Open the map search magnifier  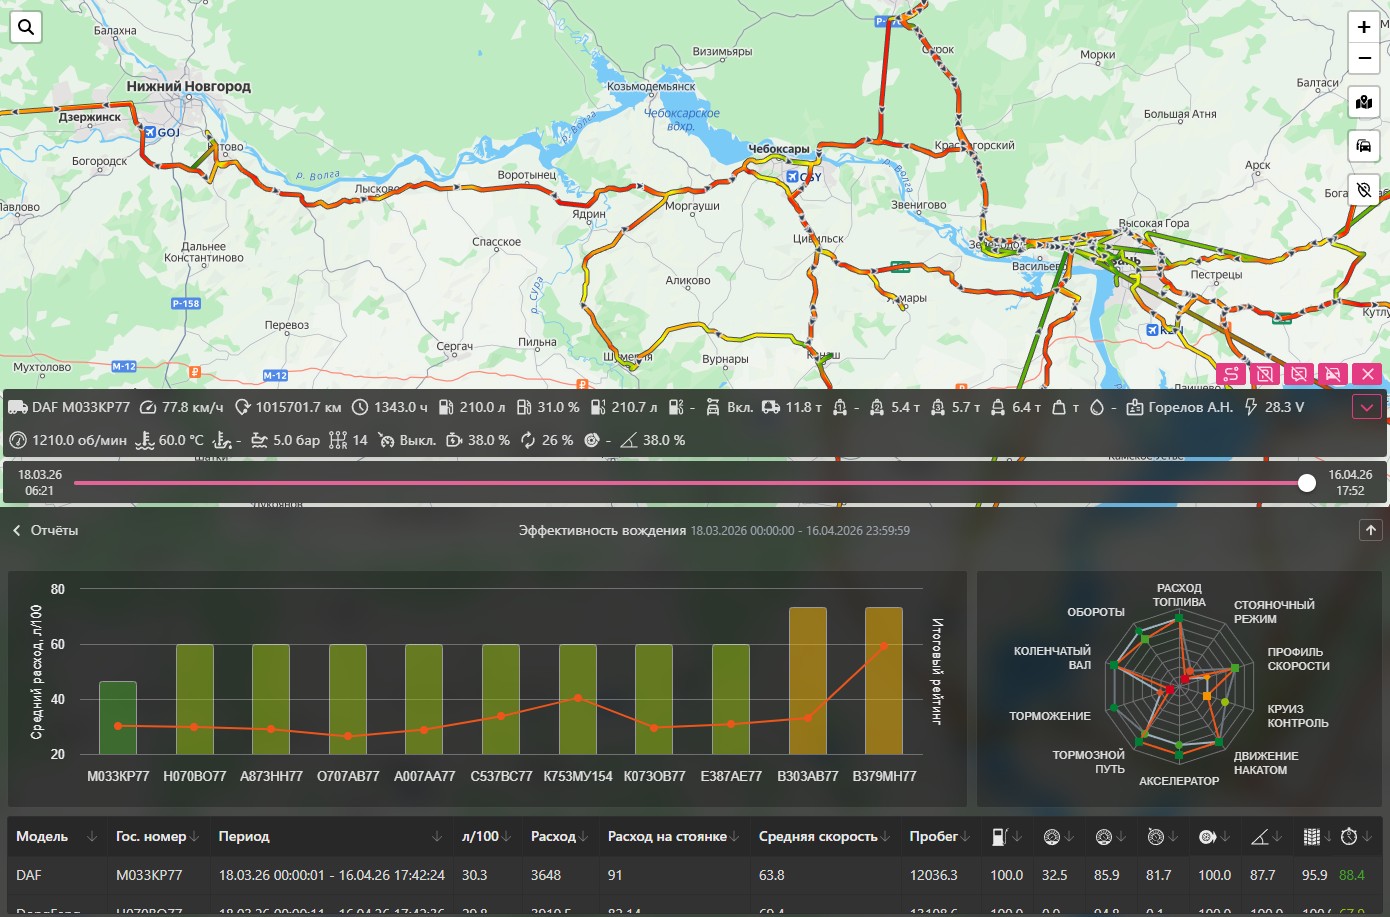tap(26, 27)
